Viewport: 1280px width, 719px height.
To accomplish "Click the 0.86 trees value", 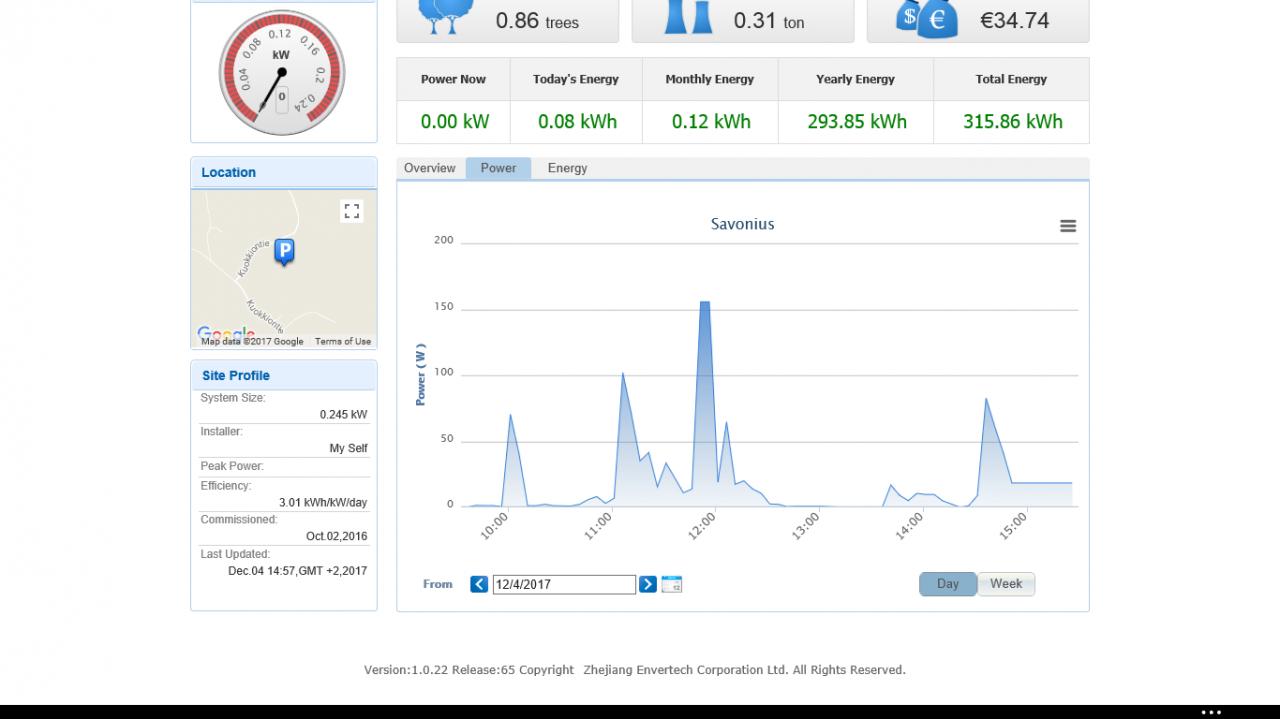I will point(537,20).
